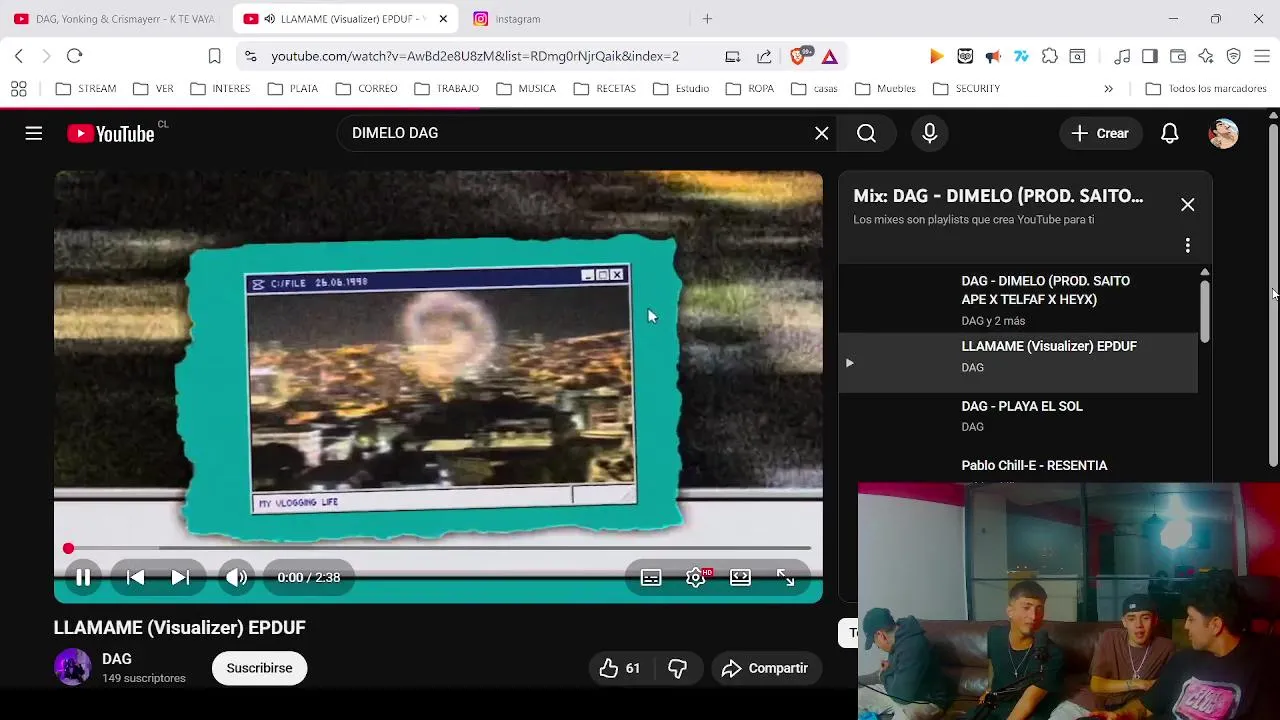This screenshot has height=720, width=1280.
Task: Skip to the previous video
Action: (x=135, y=577)
